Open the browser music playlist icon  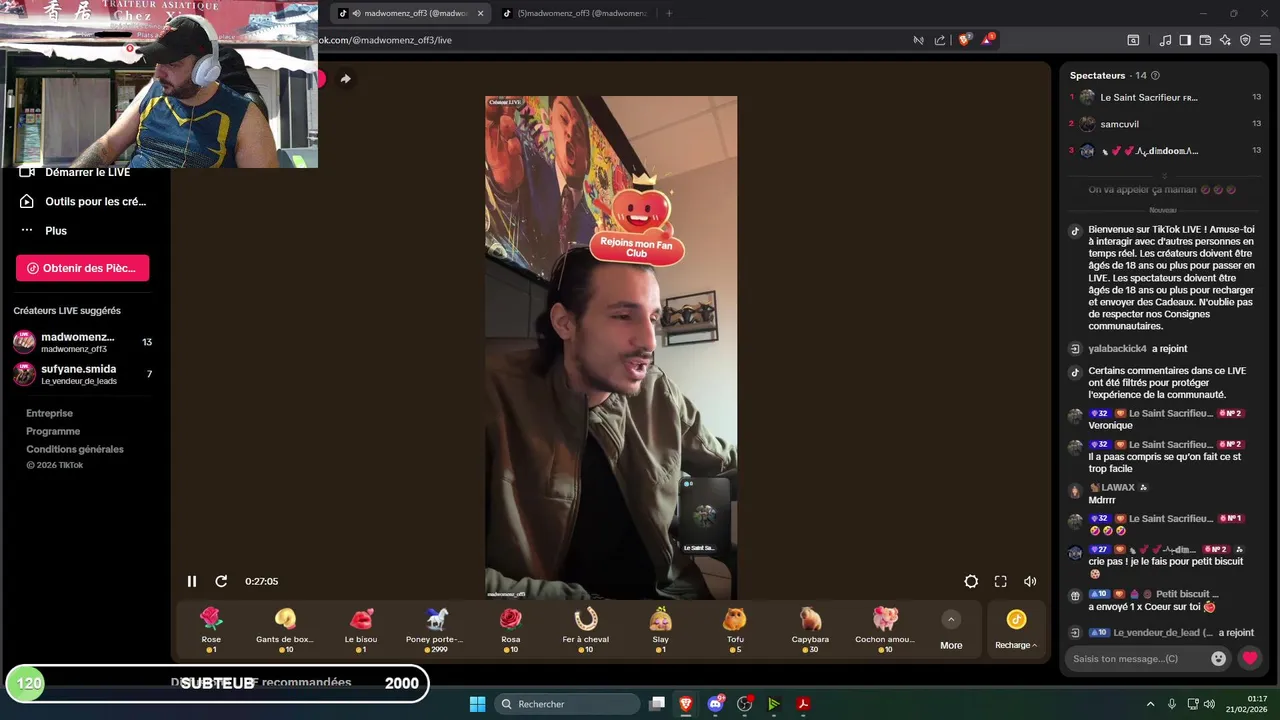coord(1165,40)
